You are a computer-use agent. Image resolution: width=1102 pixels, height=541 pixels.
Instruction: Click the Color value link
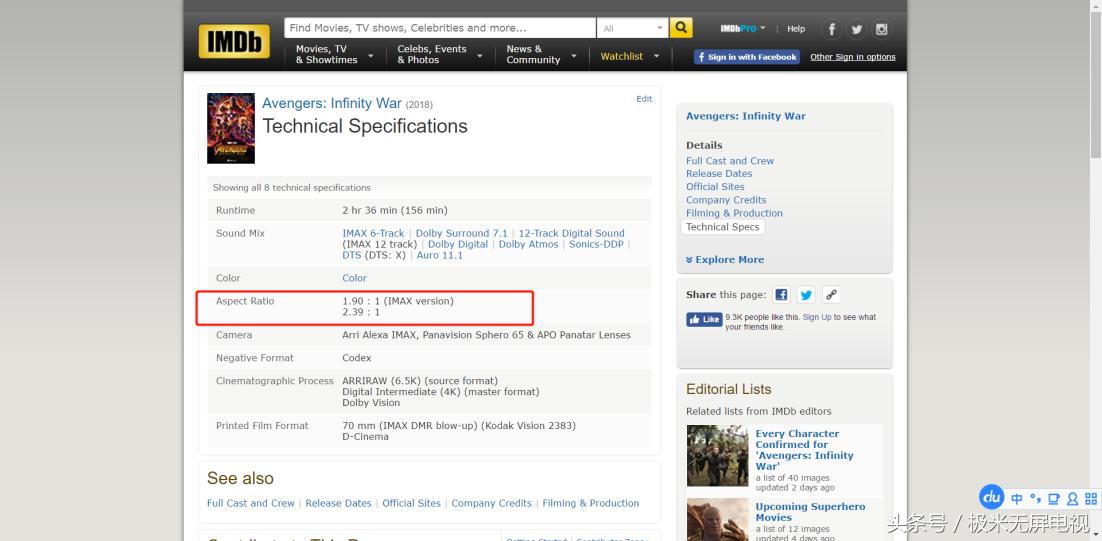pyautogui.click(x=354, y=278)
